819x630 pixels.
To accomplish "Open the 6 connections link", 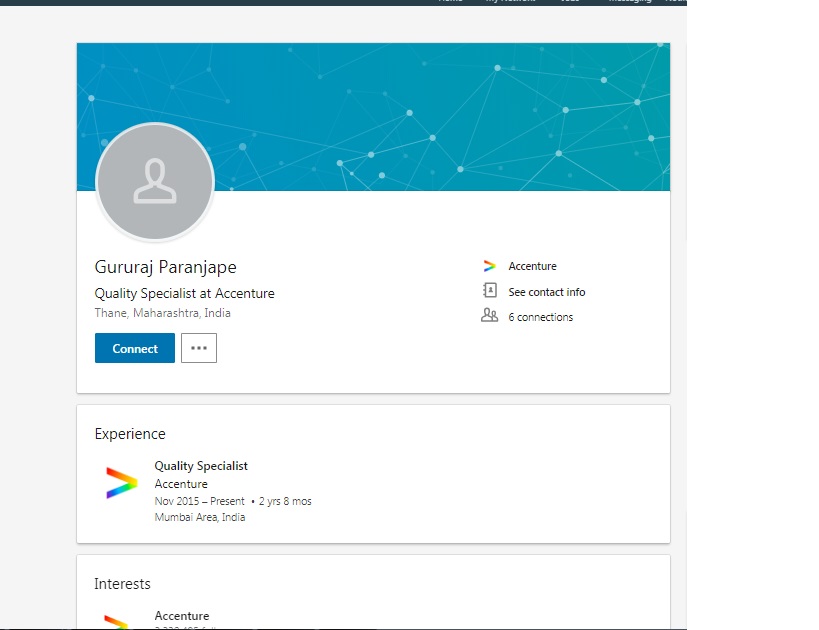I will (x=541, y=317).
